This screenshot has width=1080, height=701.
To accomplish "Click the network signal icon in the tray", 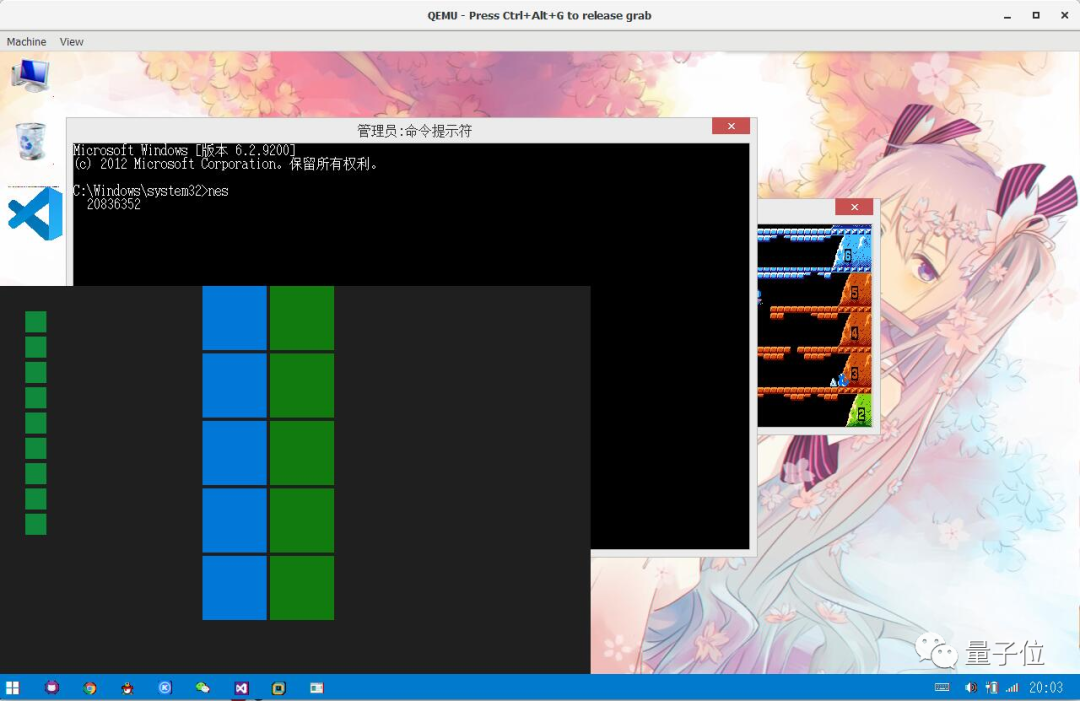I will pos(1010,688).
